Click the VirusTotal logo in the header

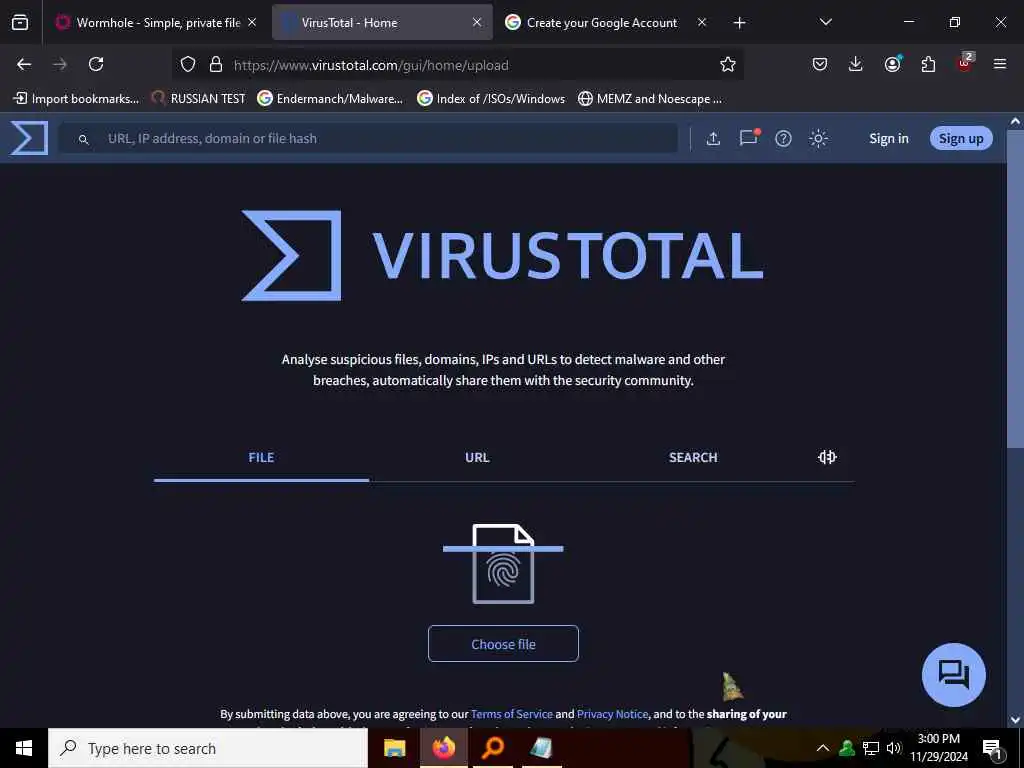click(x=29, y=138)
